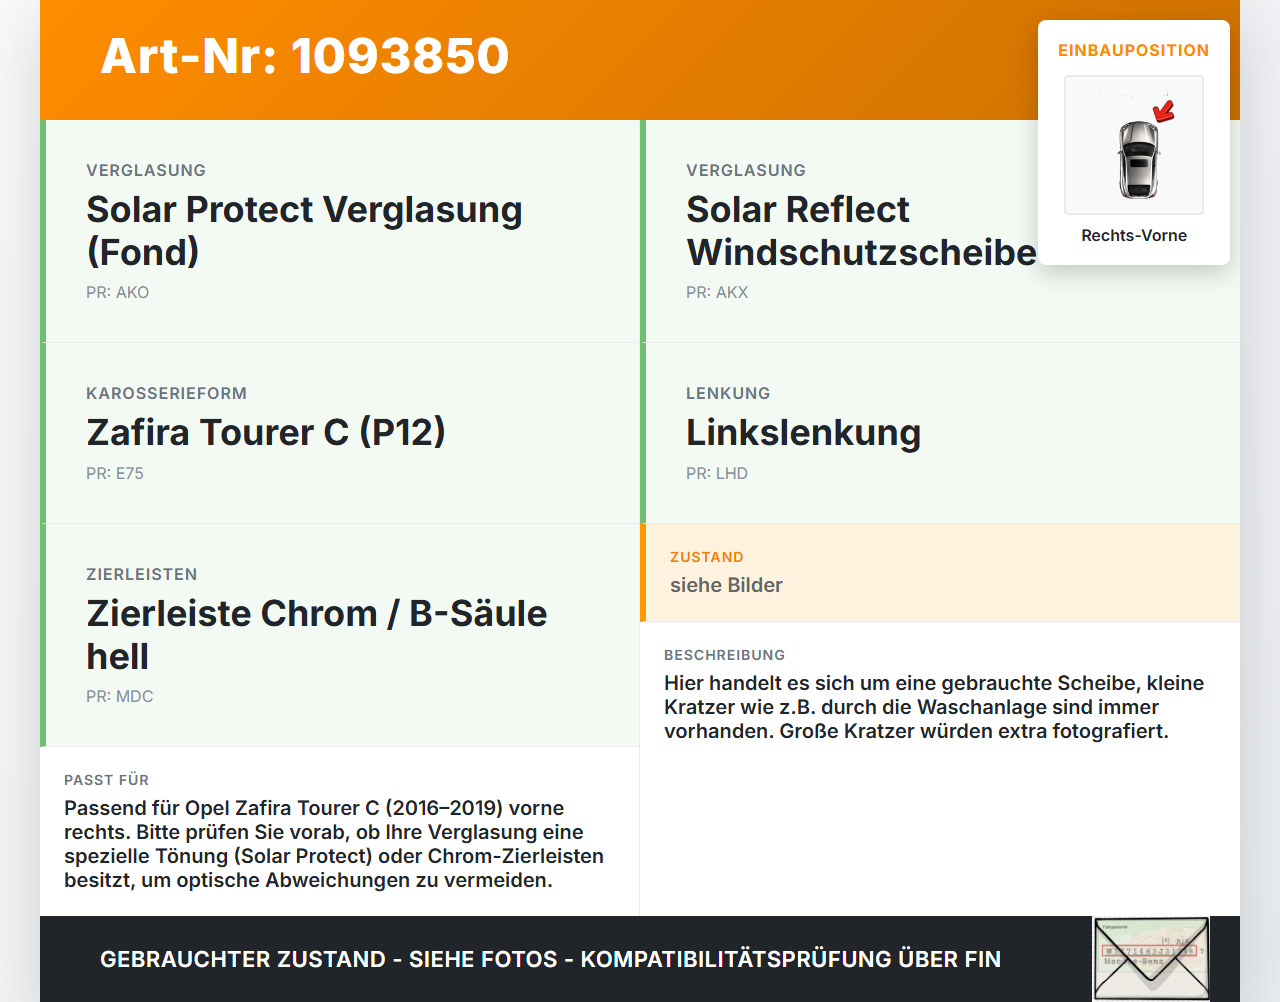1280x1002 pixels.
Task: Click the PASST FÜR label
Action: (x=106, y=780)
